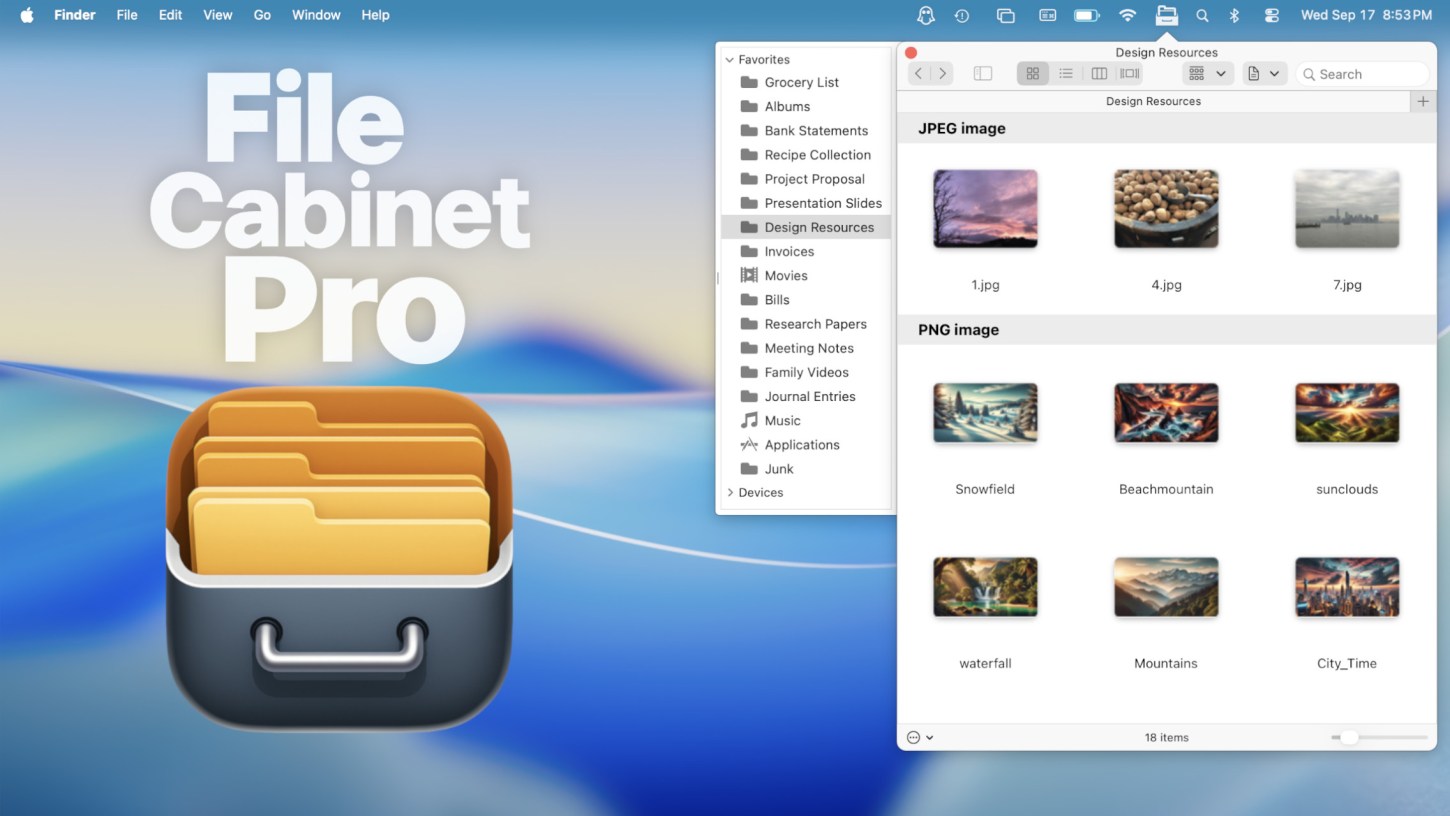Go forward with the right chevron button
The height and width of the screenshot is (816, 1450).
(x=943, y=73)
